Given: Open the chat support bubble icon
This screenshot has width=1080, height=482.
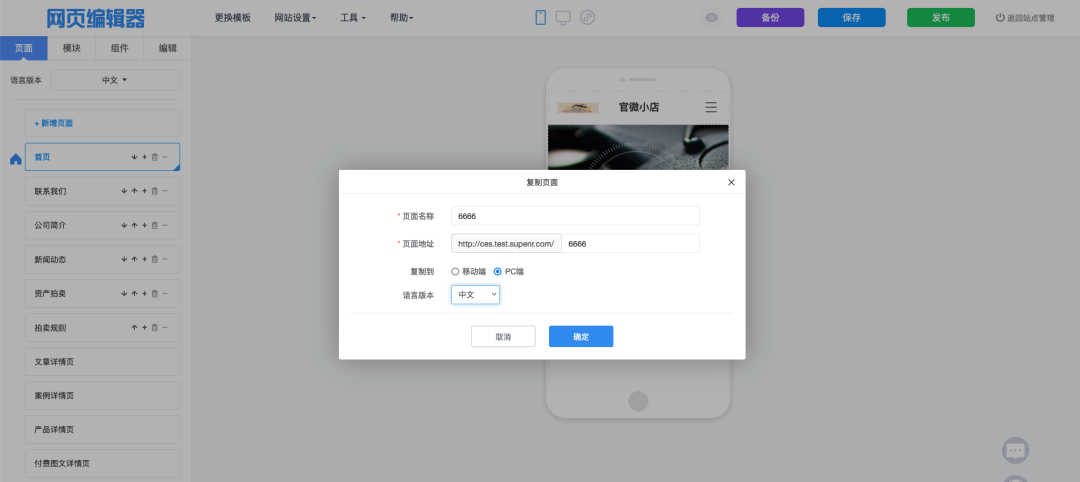Looking at the screenshot, I should click(1015, 450).
